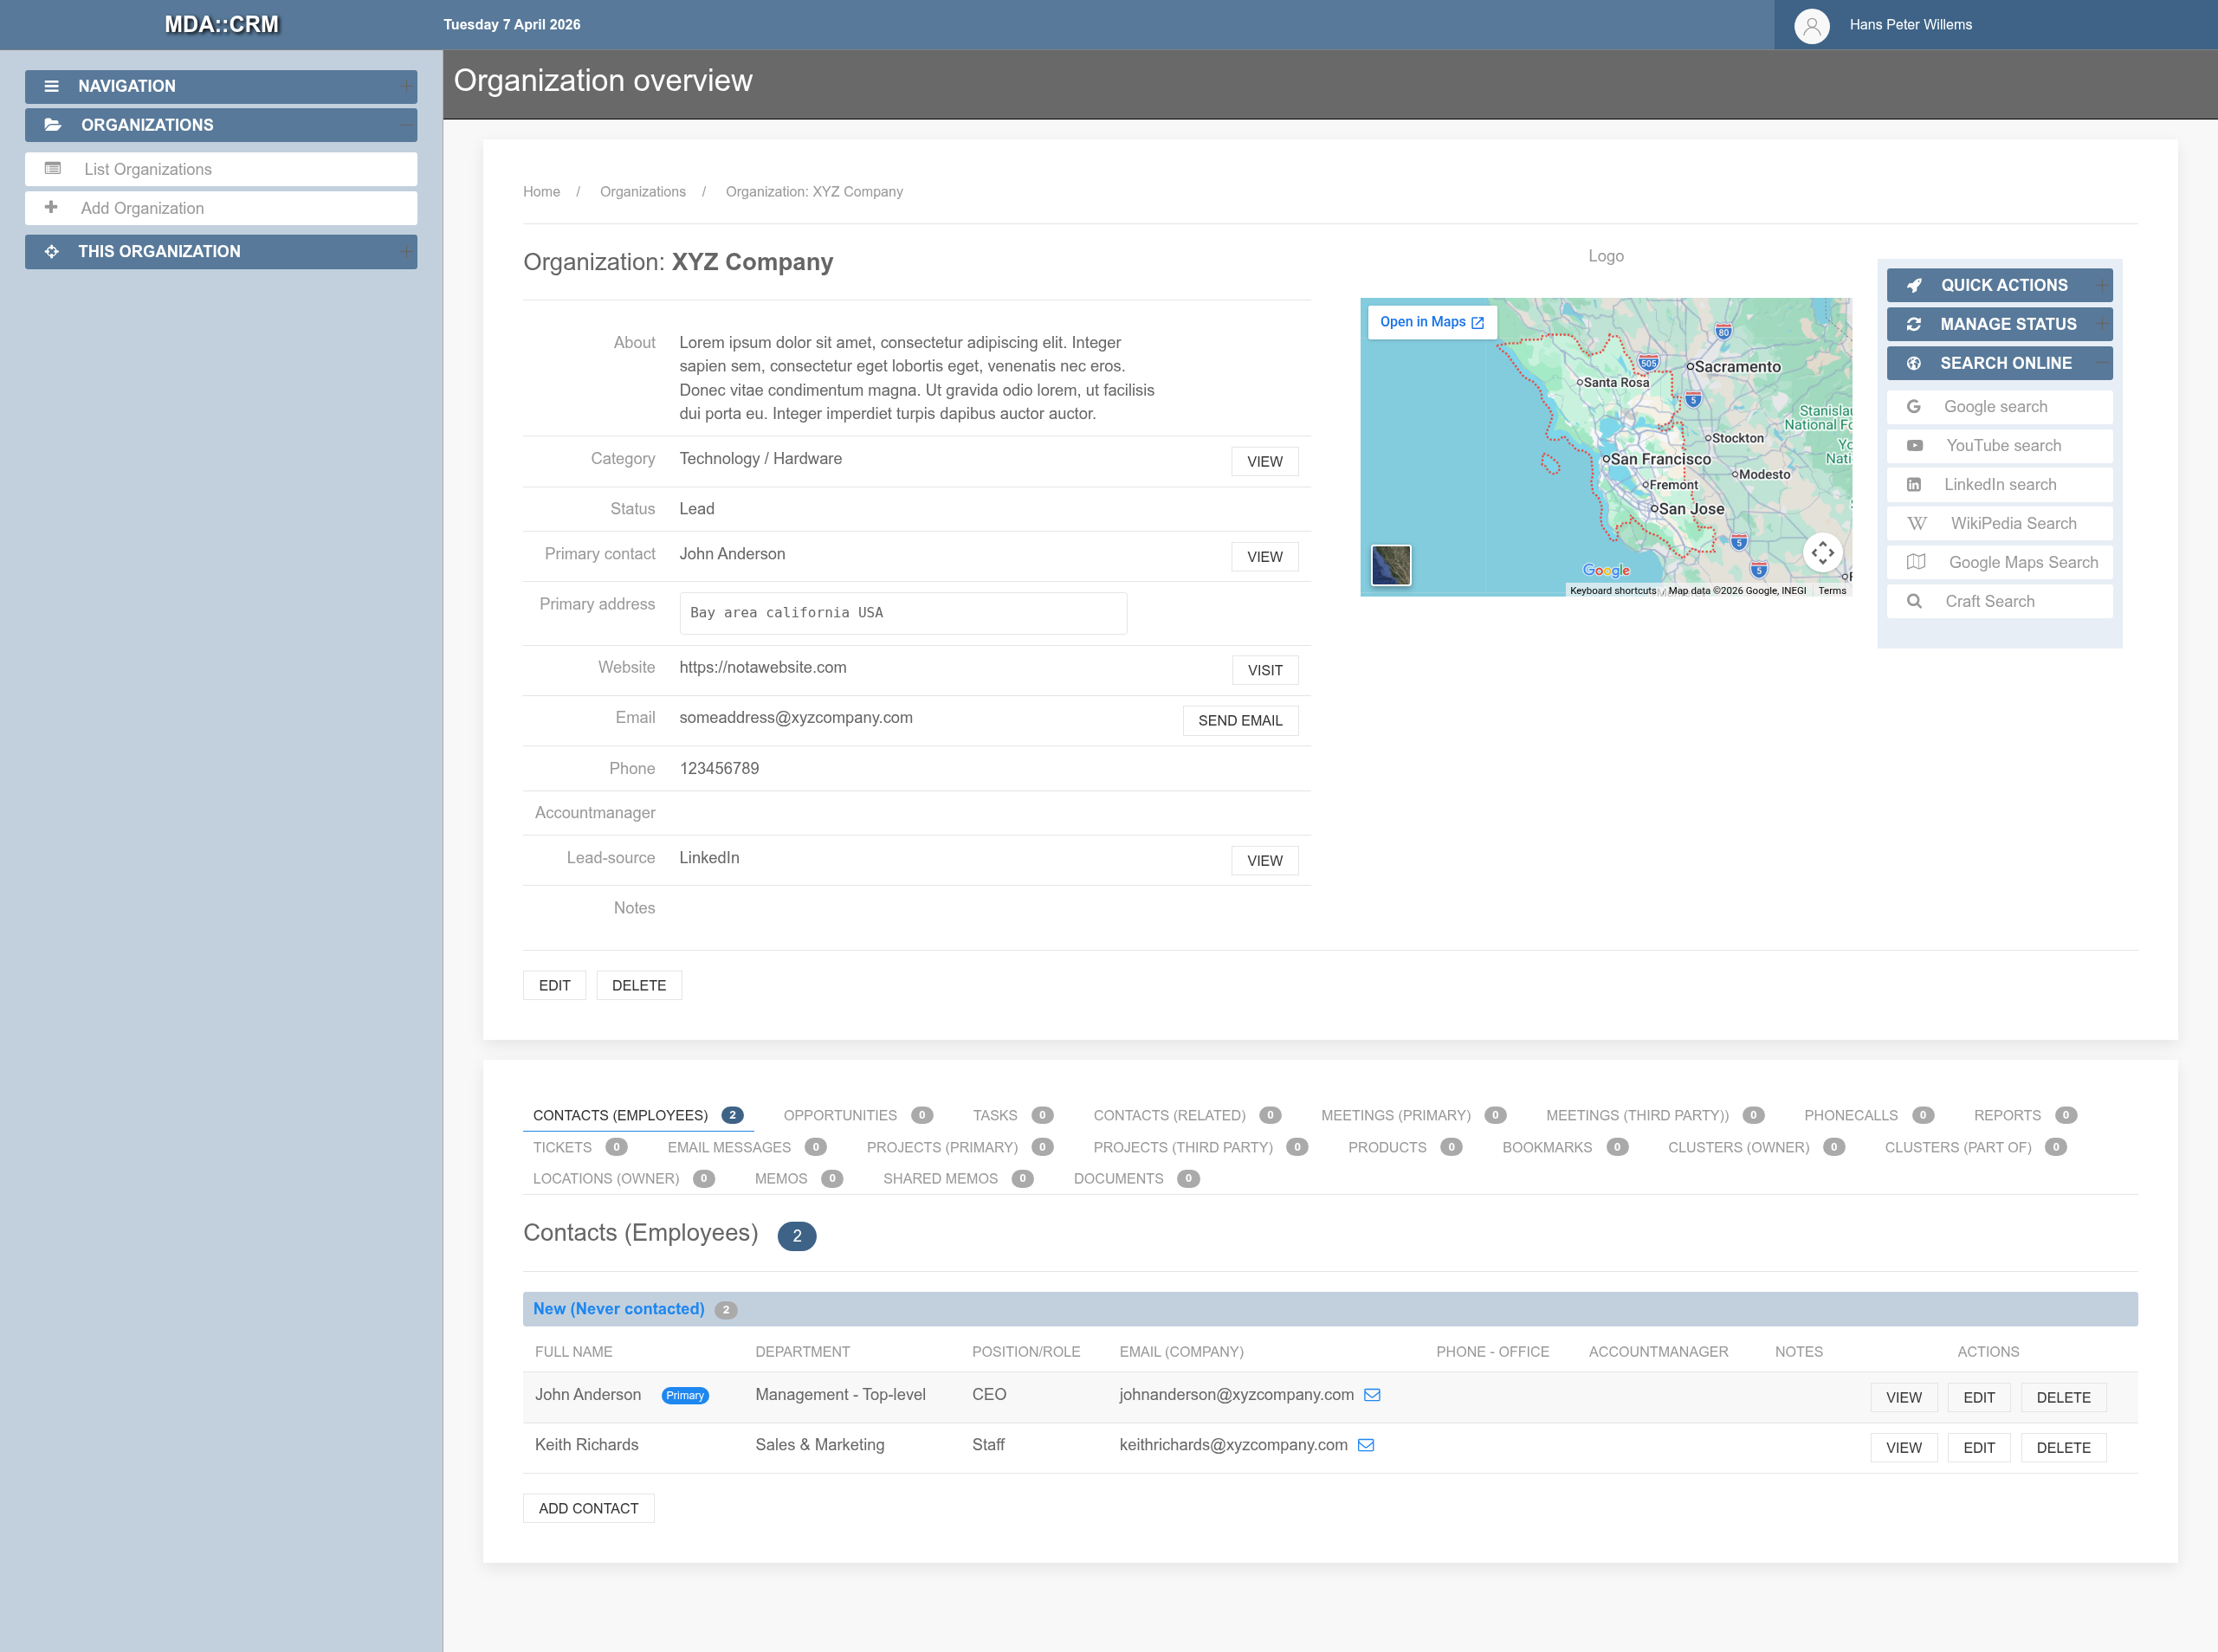Click the SEND EMAIL button
This screenshot has height=1652, width=2218.
click(1239, 721)
